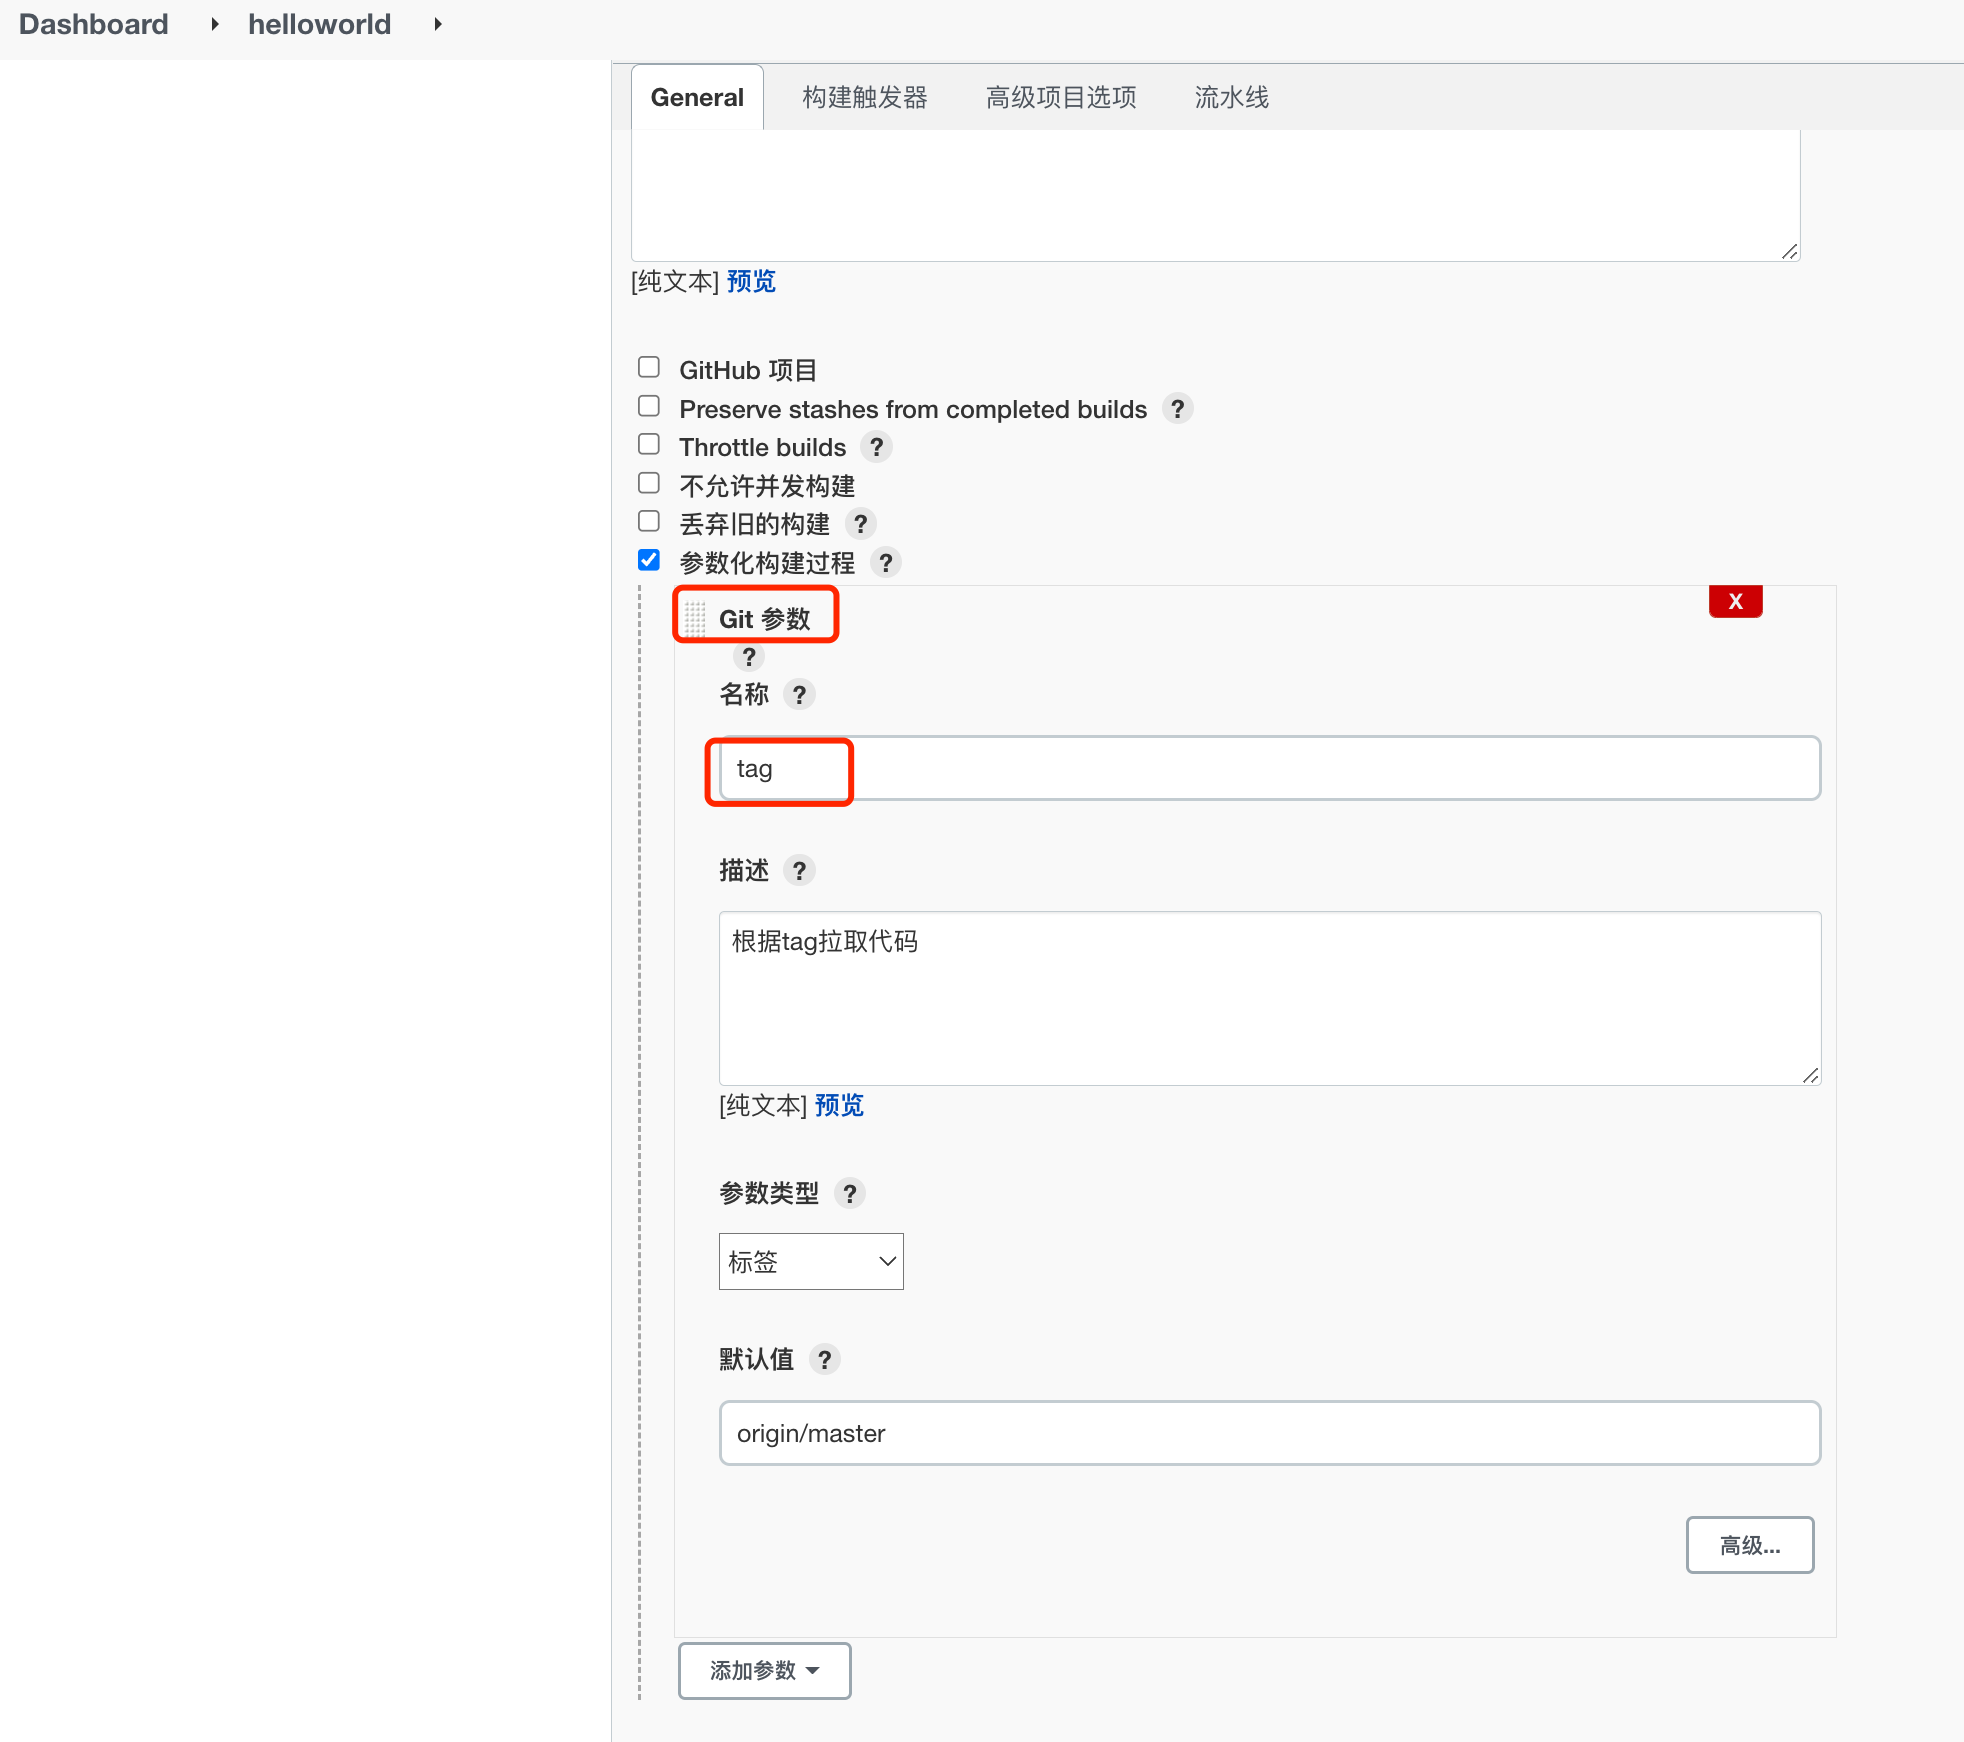Open help for Preserve stashes from completed builds
Viewport: 1964px width, 1742px height.
point(1177,409)
